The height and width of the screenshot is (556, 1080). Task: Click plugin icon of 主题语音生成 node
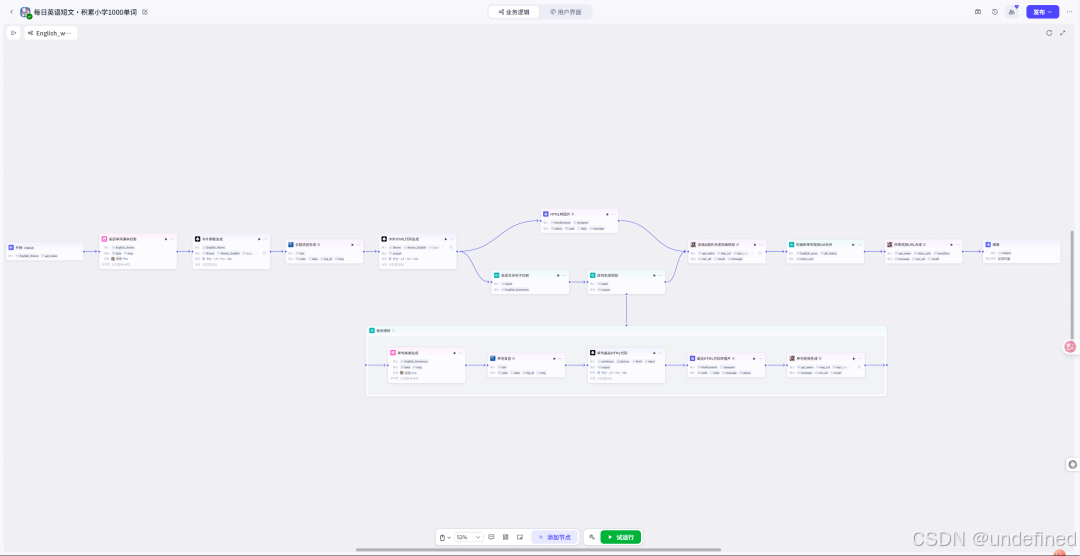(291, 244)
